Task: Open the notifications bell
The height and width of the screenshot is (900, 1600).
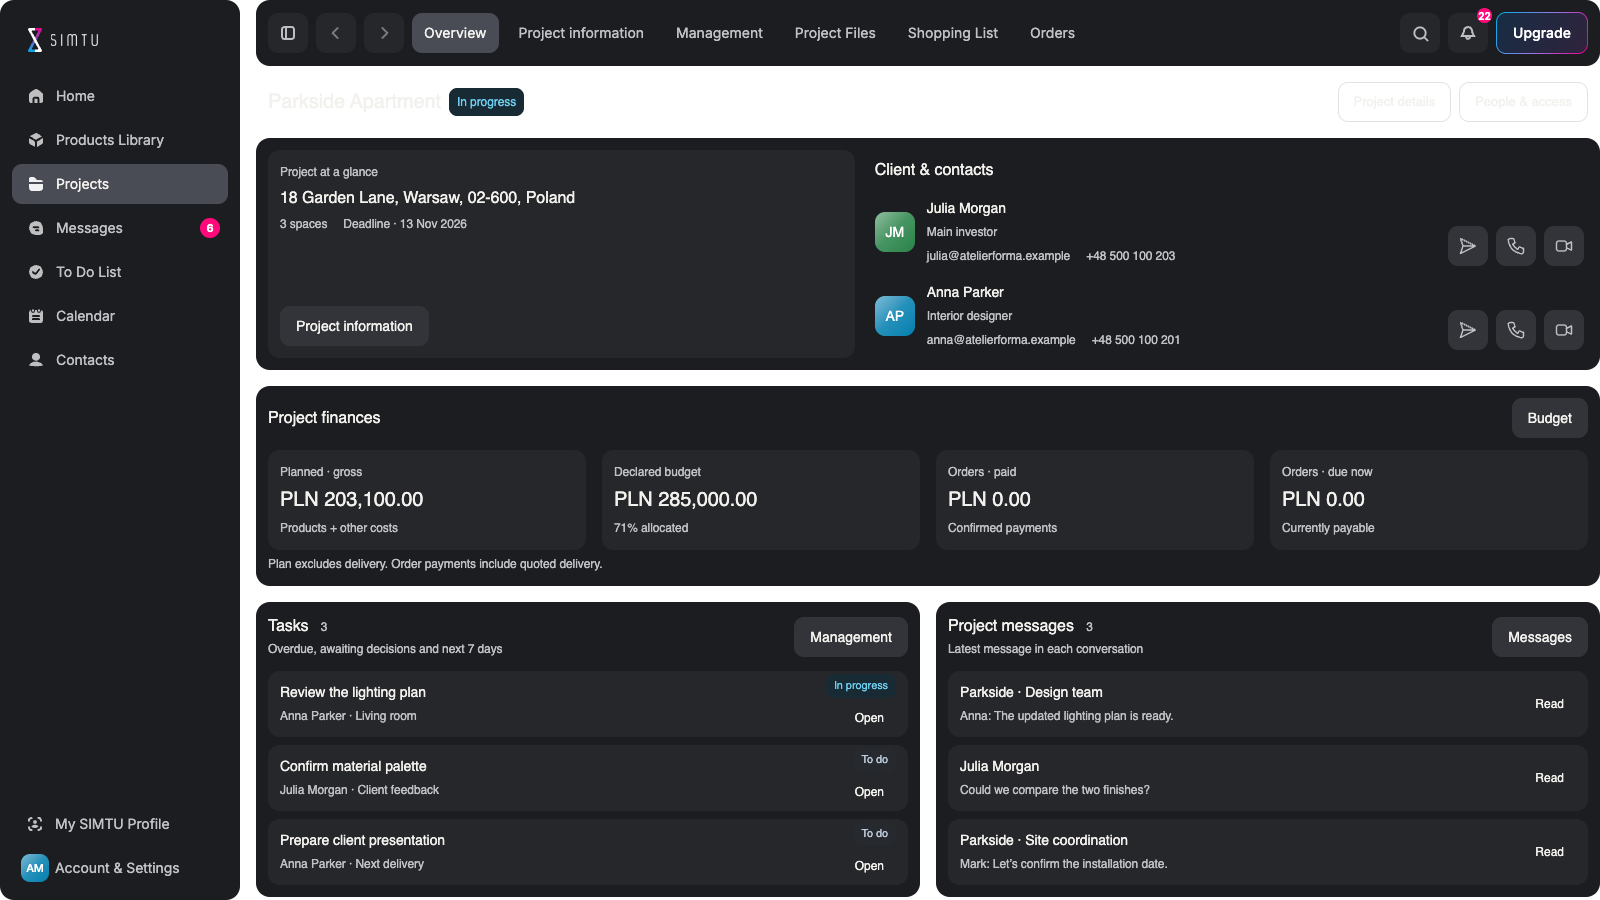Action: coord(1468,33)
